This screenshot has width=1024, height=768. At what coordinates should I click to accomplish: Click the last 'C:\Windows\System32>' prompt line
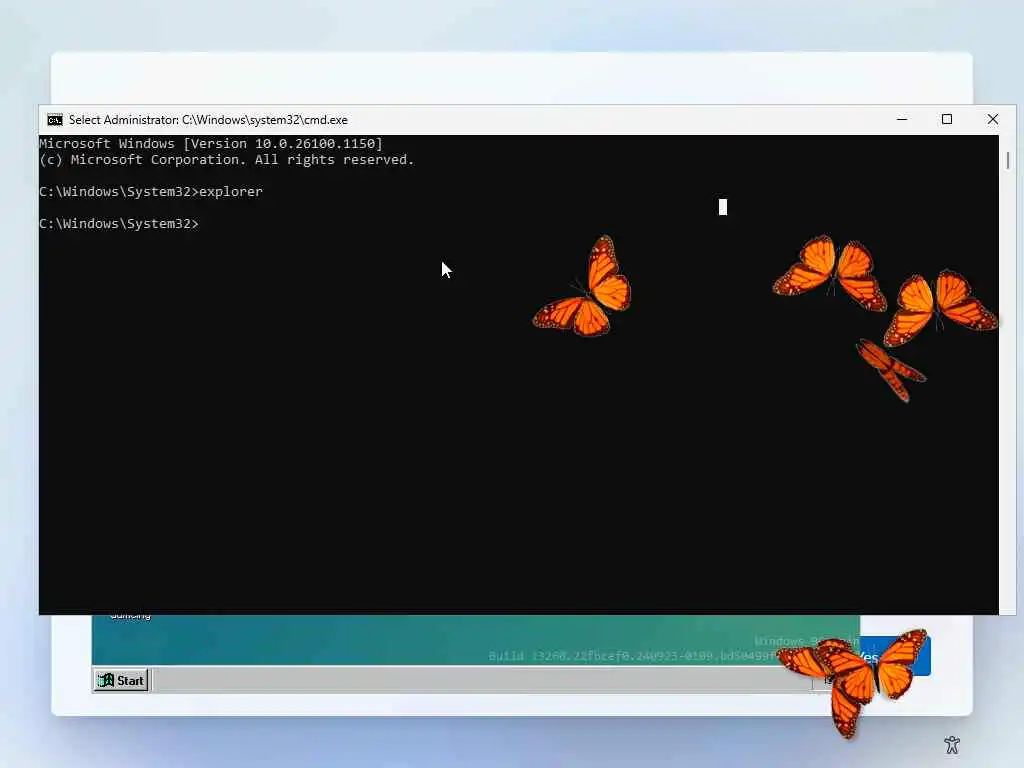point(119,223)
